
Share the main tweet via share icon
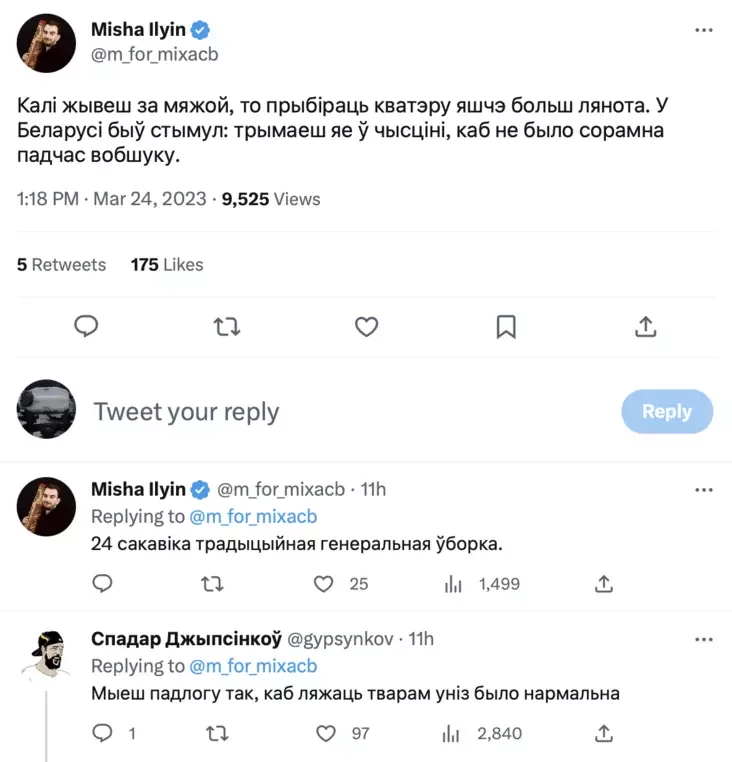[646, 326]
